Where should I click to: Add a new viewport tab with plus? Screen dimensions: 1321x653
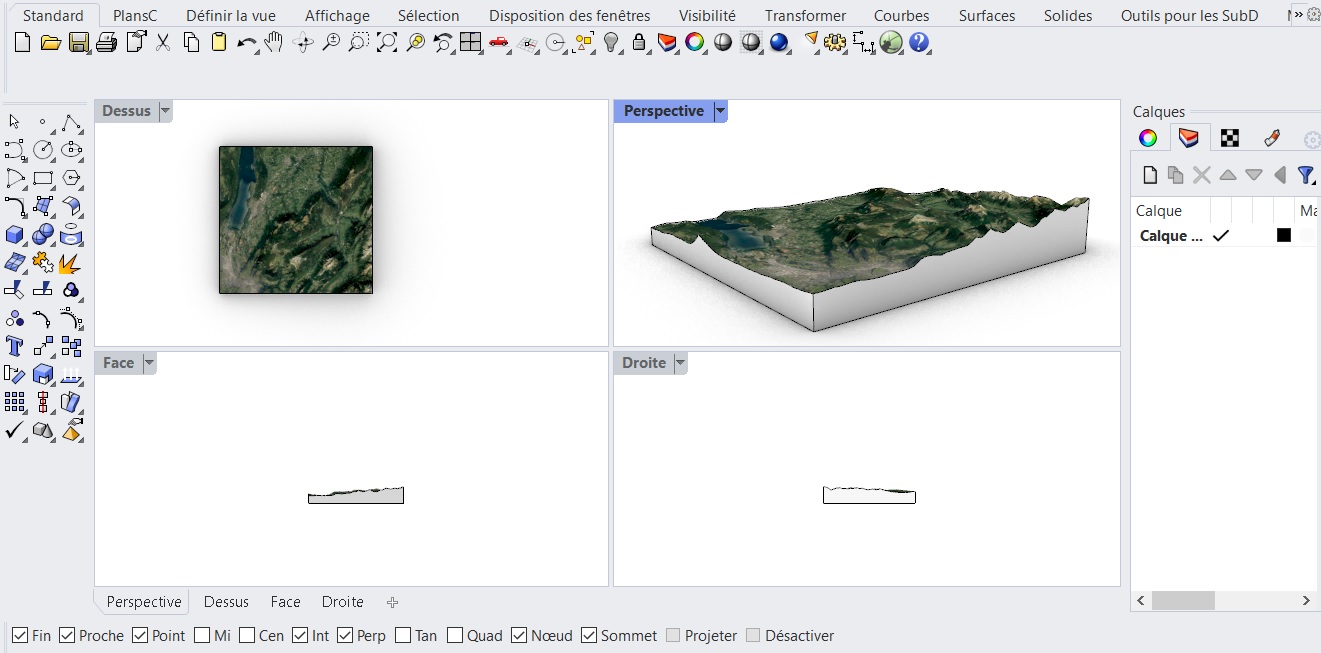tap(392, 602)
